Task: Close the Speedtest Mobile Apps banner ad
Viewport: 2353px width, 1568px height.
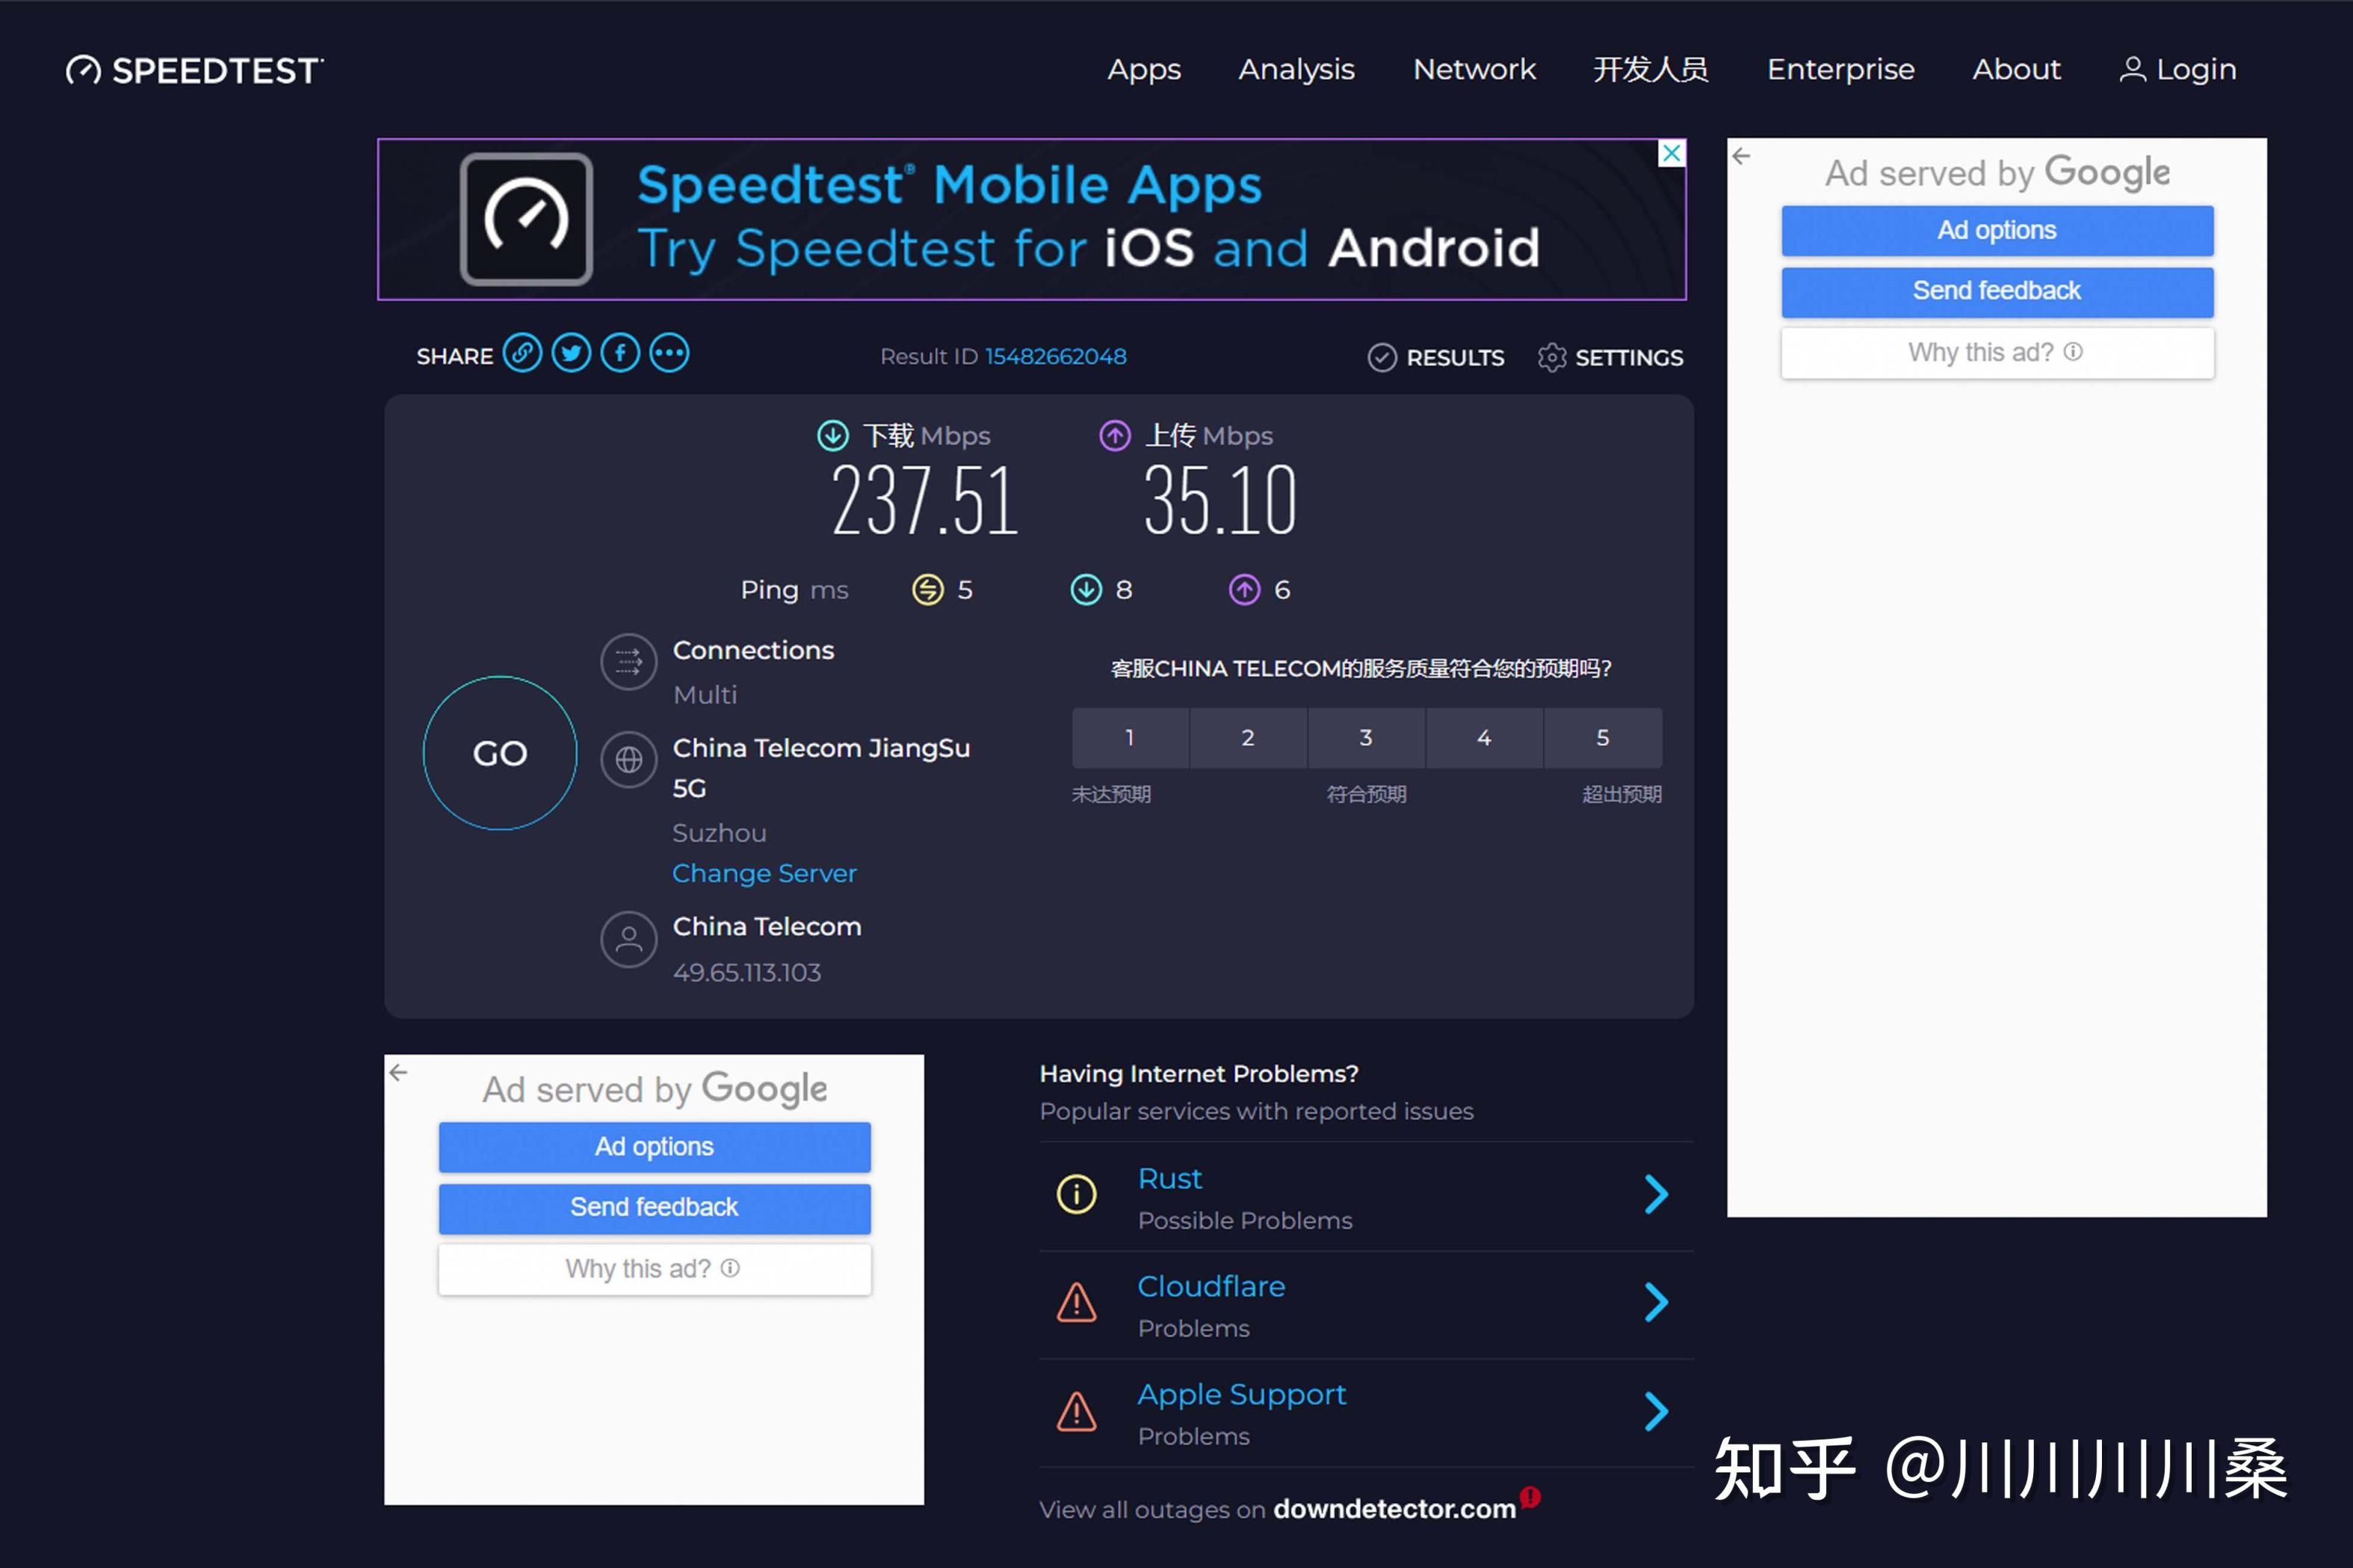Action: coord(1671,153)
